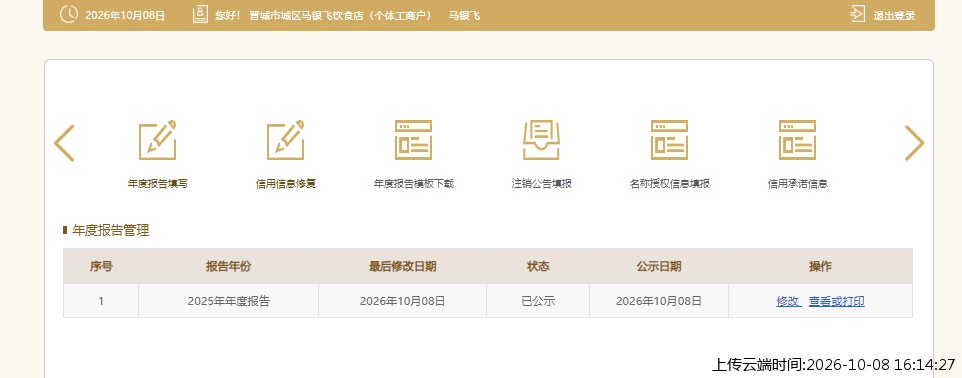The height and width of the screenshot is (378, 962).
Task: Click the 已公示 status cell
Action: (x=538, y=301)
